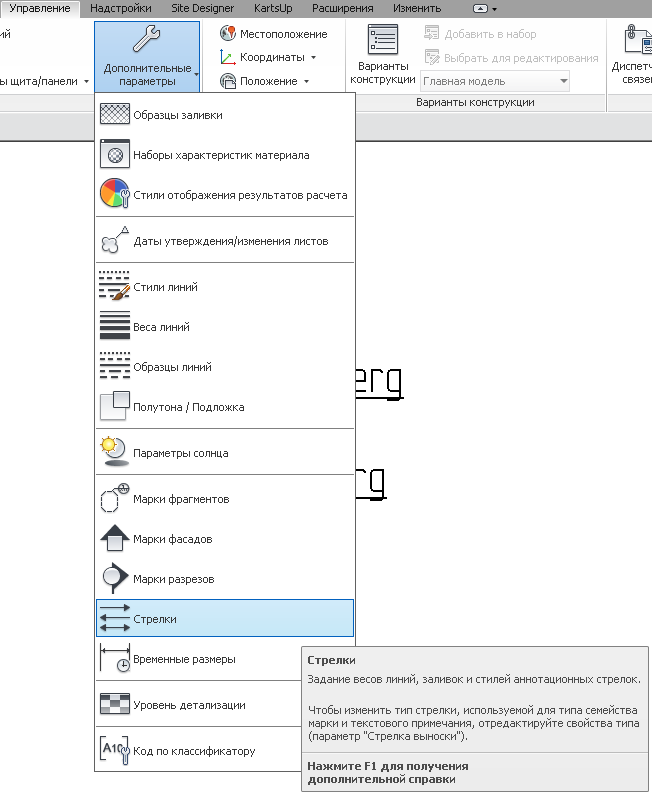The height and width of the screenshot is (794, 652).
Task: Open Марки разрезов section icon
Action: tap(115, 578)
